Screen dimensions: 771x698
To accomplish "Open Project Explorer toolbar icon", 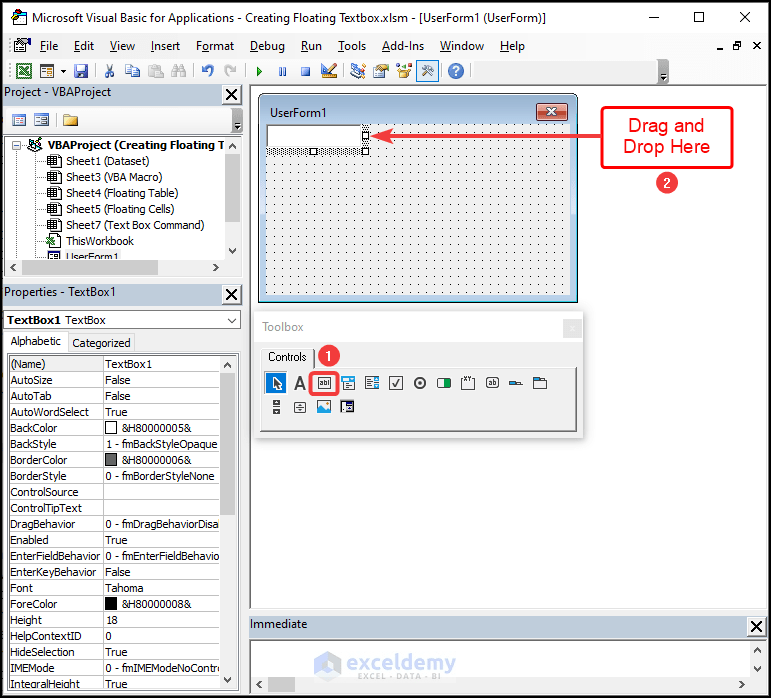I will coord(357,71).
